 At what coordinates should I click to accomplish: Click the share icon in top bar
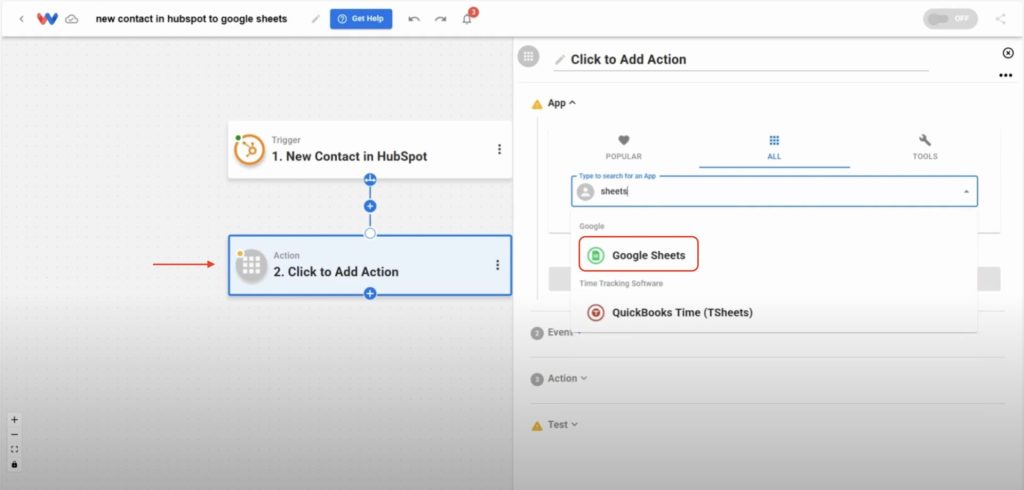point(1000,19)
